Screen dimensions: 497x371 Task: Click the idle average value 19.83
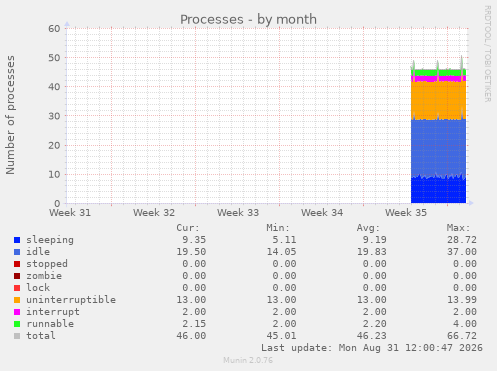(x=372, y=252)
